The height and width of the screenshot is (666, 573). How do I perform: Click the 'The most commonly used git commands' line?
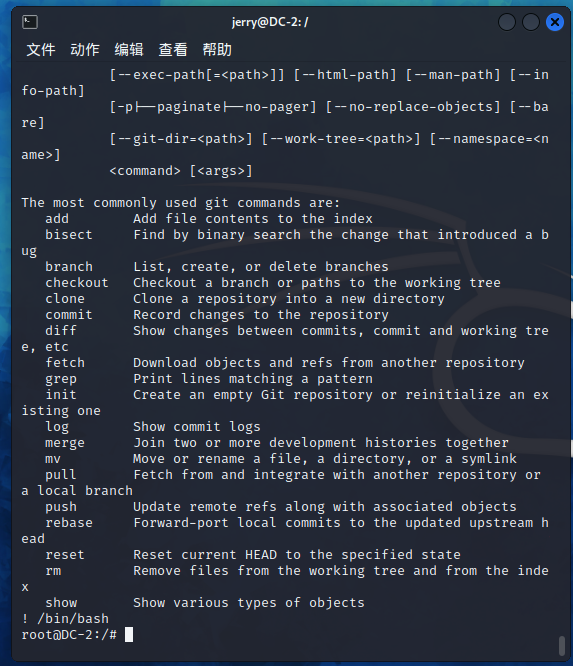tap(181, 203)
